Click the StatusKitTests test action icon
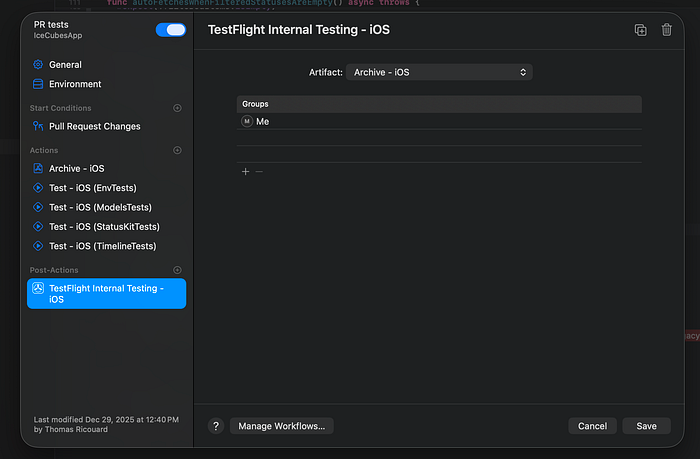 [x=38, y=226]
